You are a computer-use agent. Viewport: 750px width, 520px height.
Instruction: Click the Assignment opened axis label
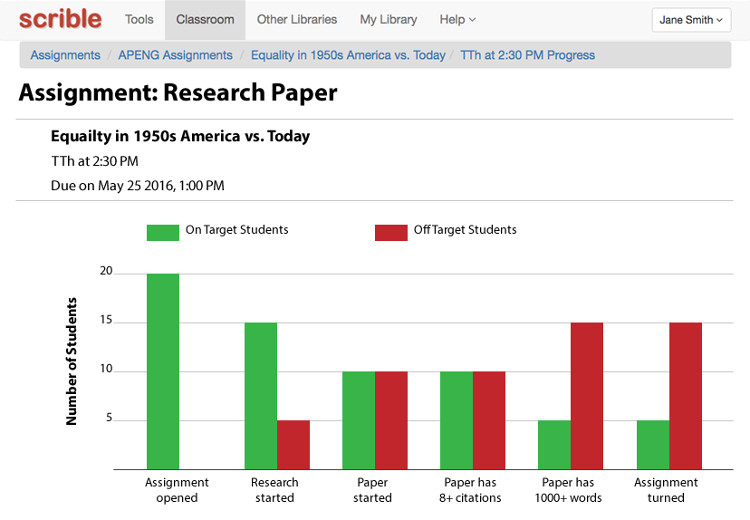click(x=177, y=490)
